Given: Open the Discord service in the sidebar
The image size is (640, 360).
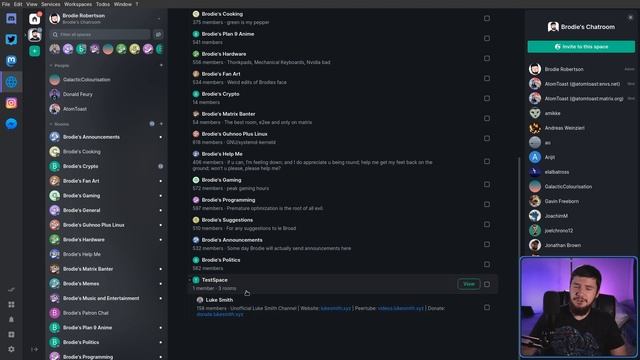Looking at the screenshot, I should 11,18.
